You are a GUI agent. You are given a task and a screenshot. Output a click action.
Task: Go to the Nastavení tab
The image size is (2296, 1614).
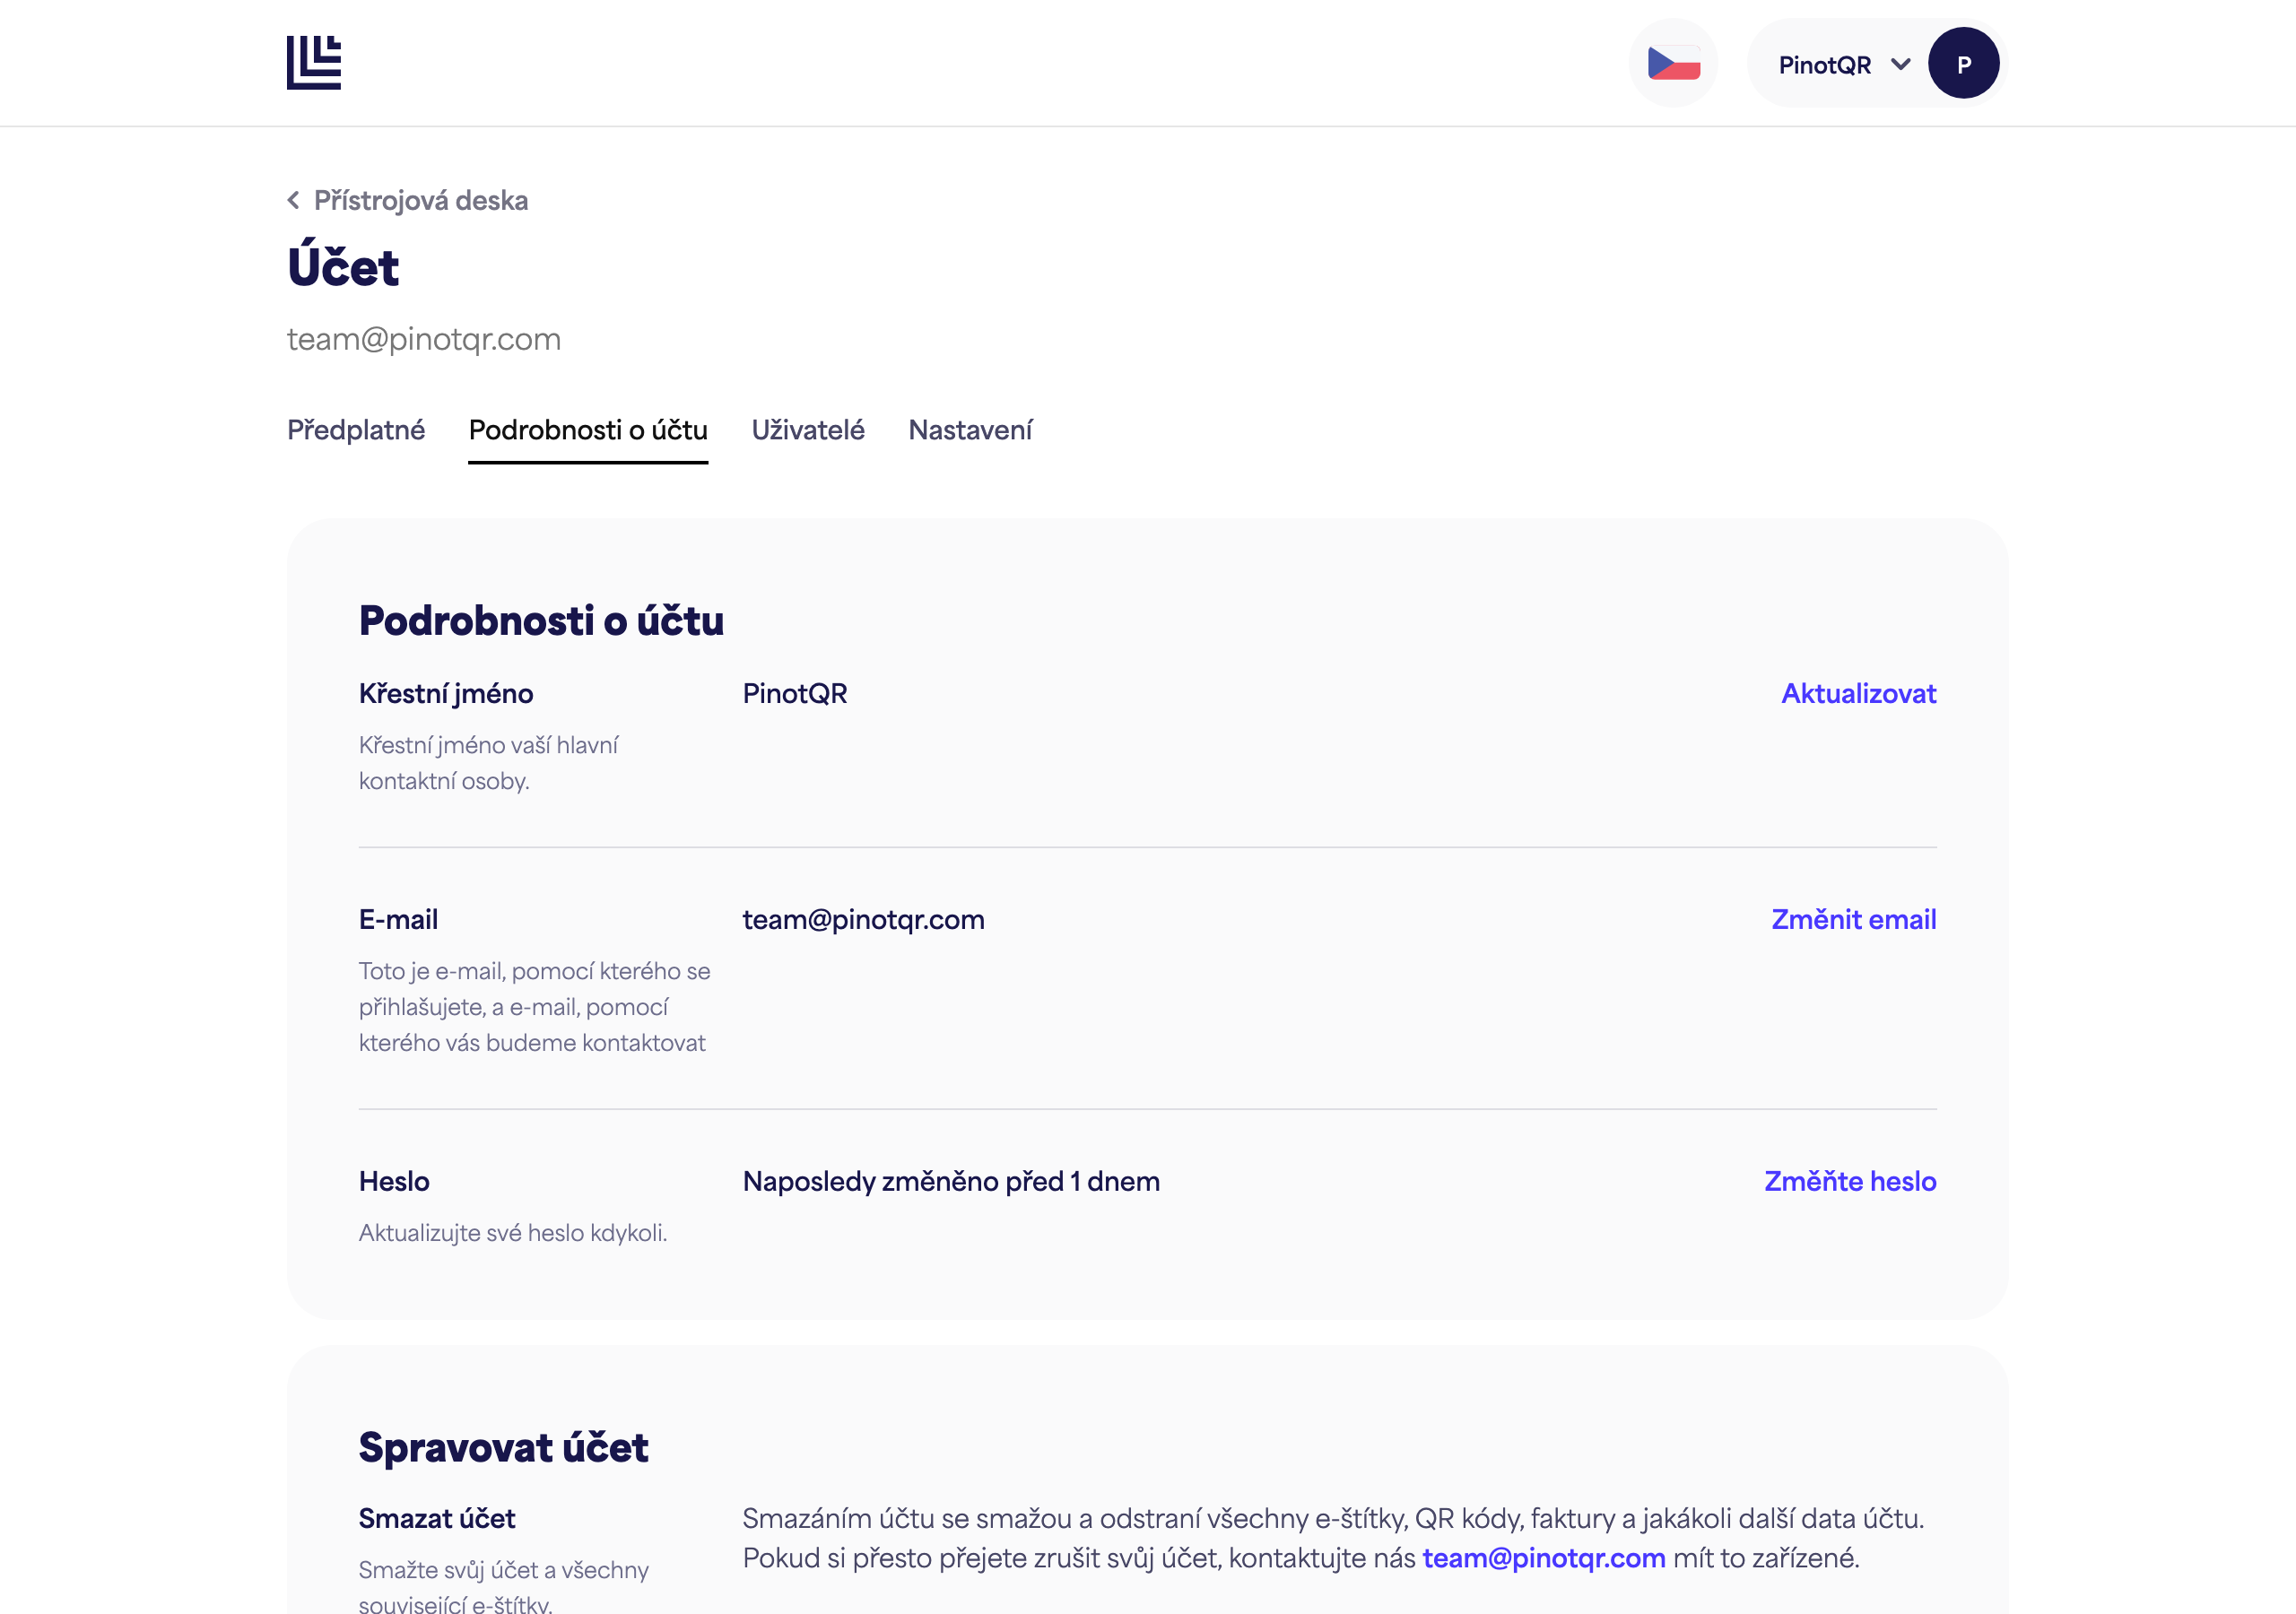tap(970, 430)
